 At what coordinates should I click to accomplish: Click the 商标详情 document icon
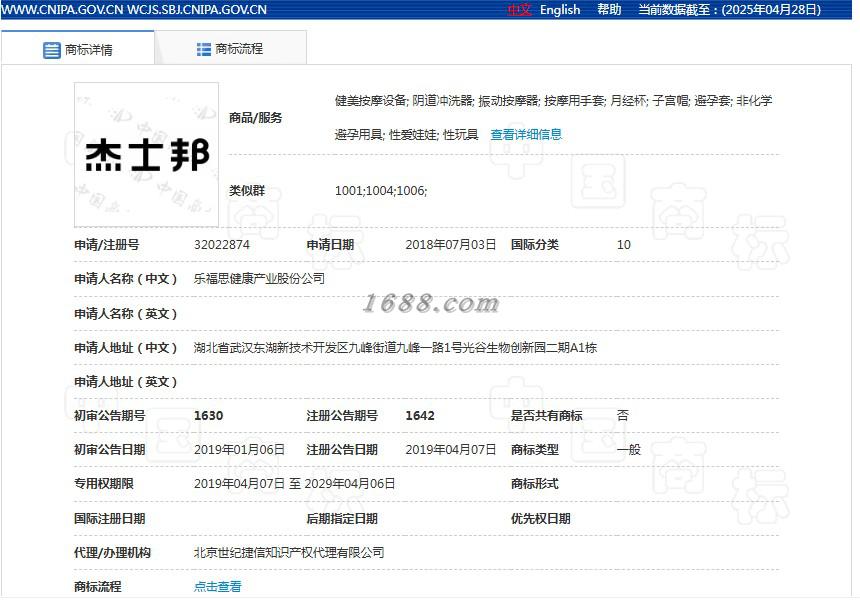click(52, 50)
